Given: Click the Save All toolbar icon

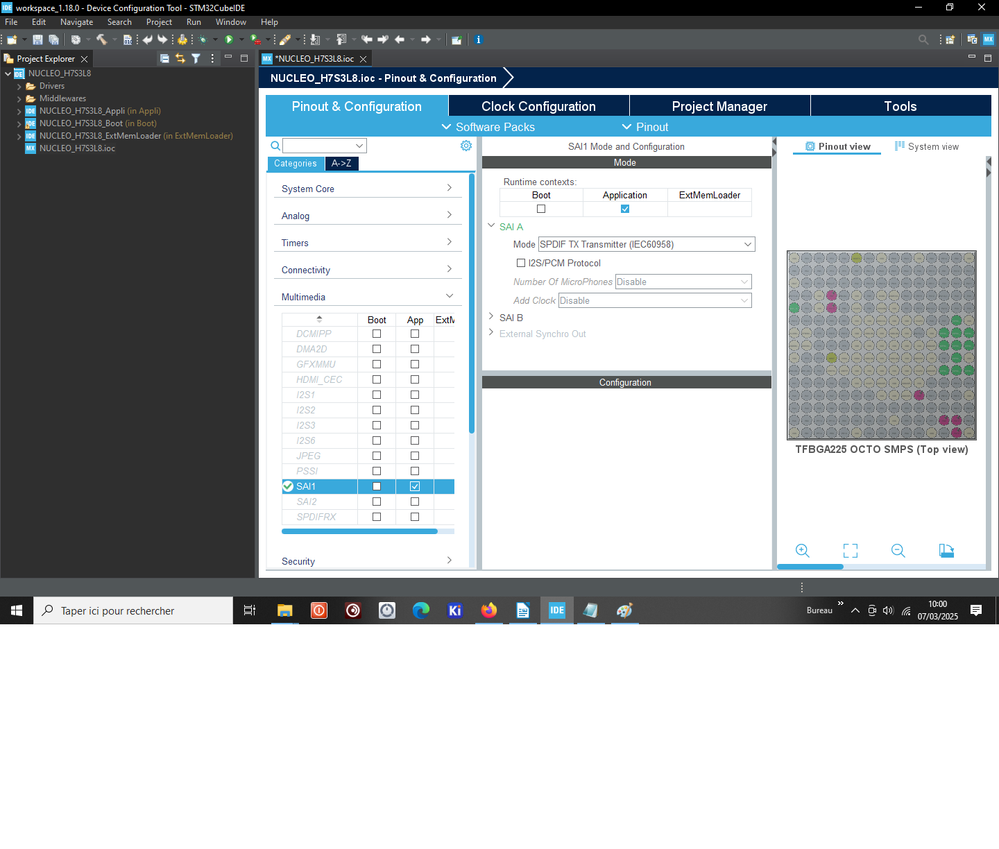Looking at the screenshot, I should pos(54,39).
